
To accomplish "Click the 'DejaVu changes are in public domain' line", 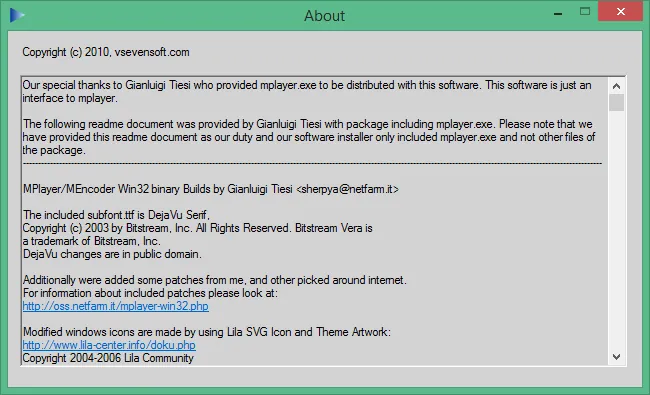I will pos(112,254).
